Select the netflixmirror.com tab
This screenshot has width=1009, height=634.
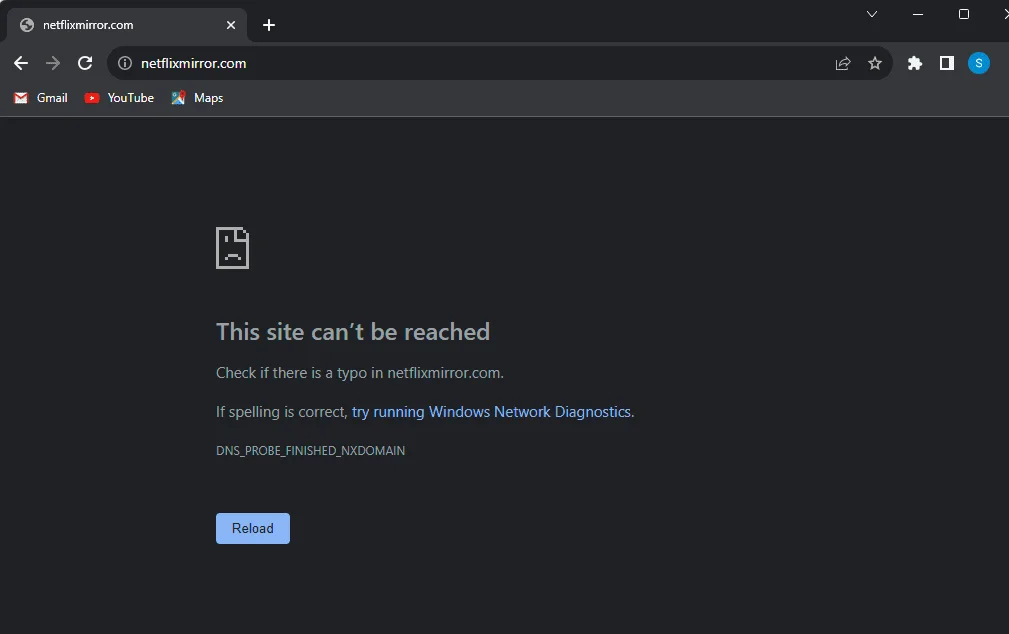[x=127, y=25]
